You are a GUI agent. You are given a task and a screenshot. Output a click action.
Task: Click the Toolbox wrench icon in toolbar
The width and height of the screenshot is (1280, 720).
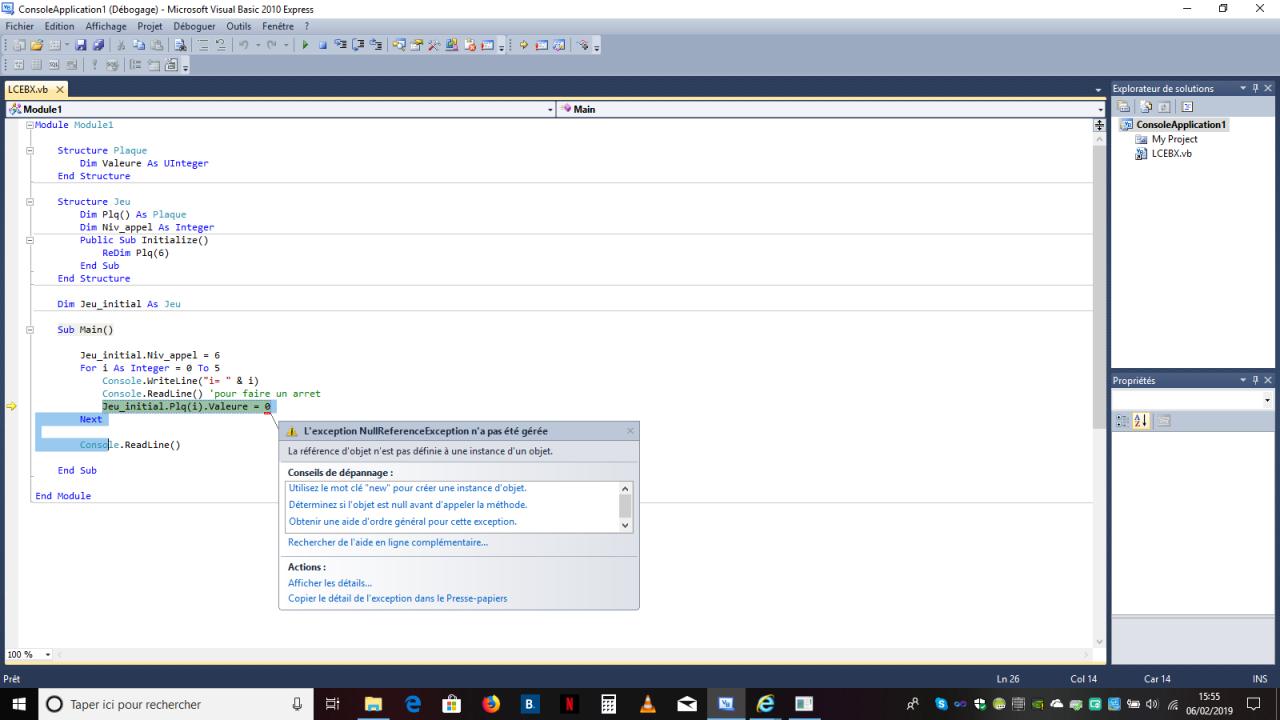(x=435, y=45)
